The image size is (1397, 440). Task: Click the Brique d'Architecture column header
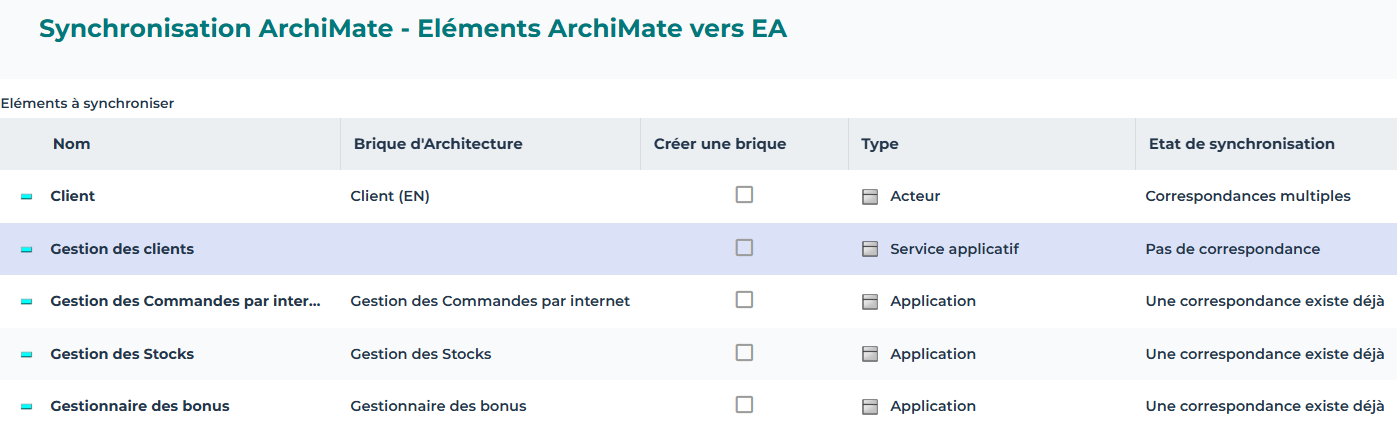(x=438, y=144)
